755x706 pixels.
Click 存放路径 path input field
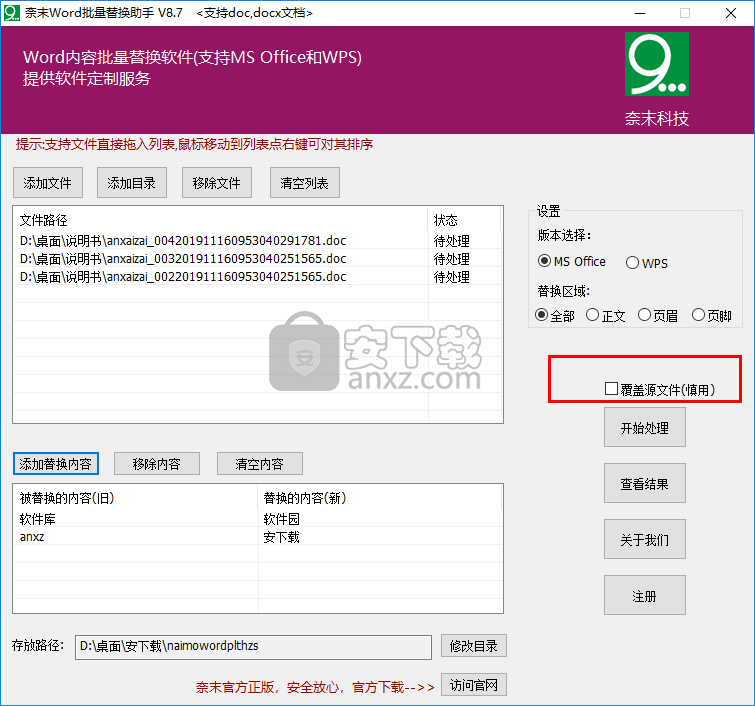(x=253, y=647)
